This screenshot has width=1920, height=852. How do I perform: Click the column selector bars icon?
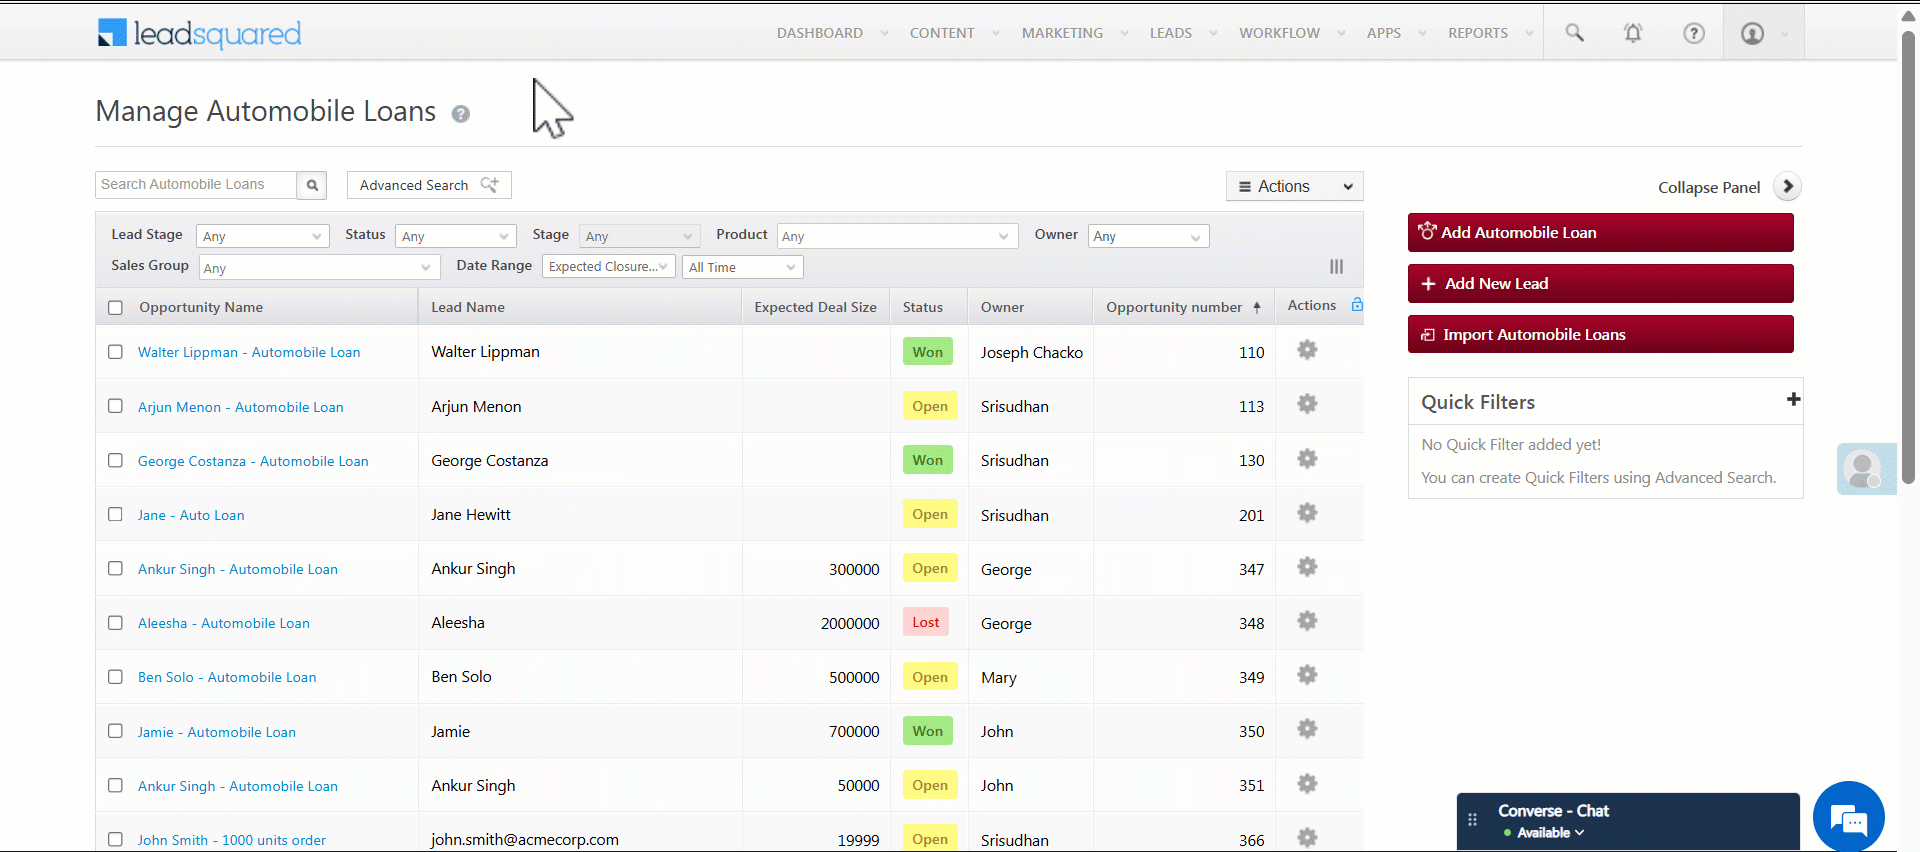pos(1336,267)
